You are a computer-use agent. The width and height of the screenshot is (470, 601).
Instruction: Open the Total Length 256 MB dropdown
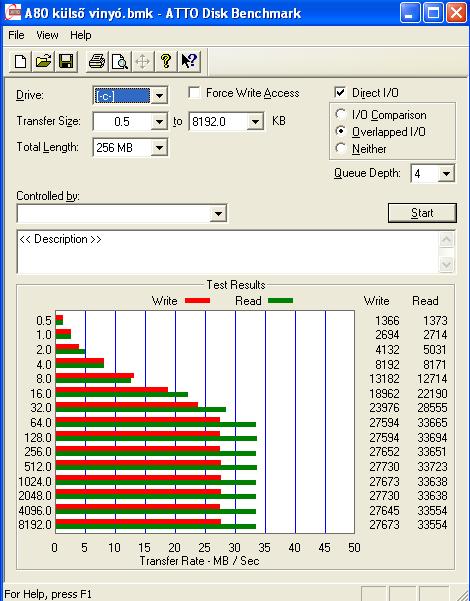click(x=159, y=148)
